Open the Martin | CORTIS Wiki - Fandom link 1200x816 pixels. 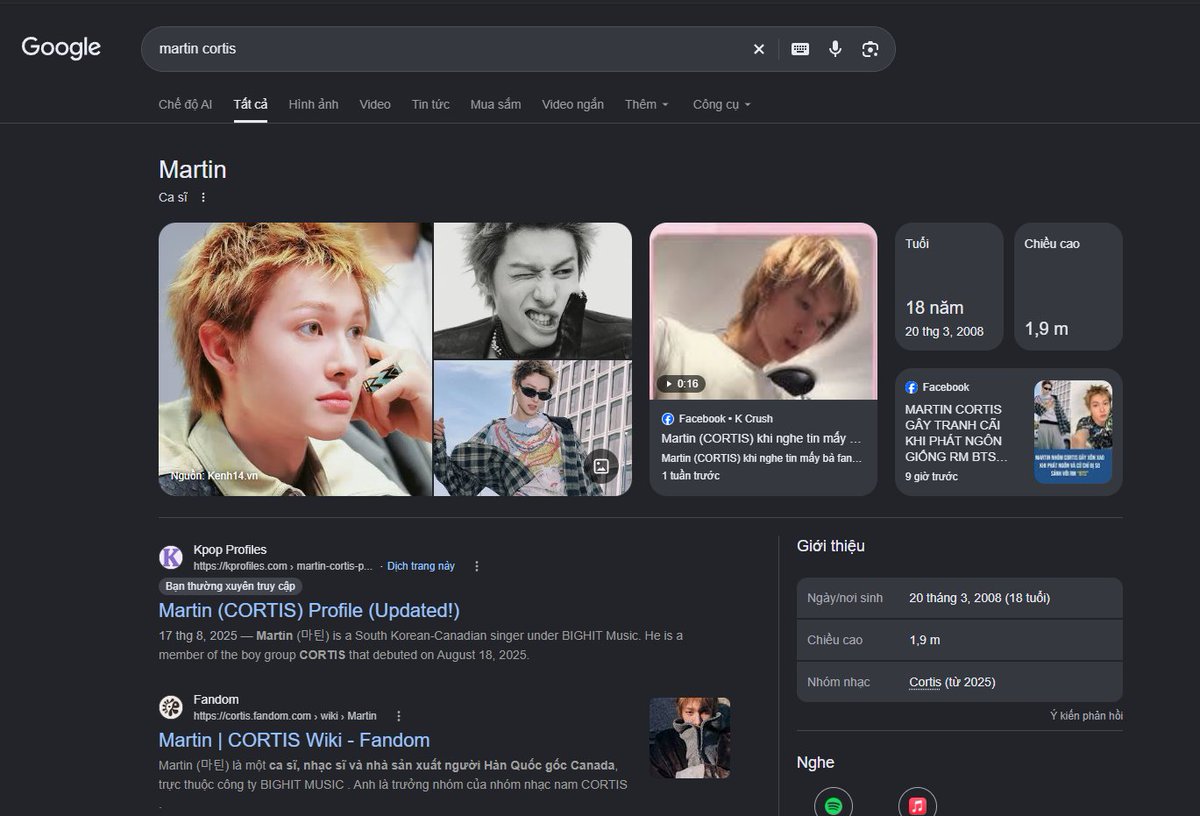point(294,740)
